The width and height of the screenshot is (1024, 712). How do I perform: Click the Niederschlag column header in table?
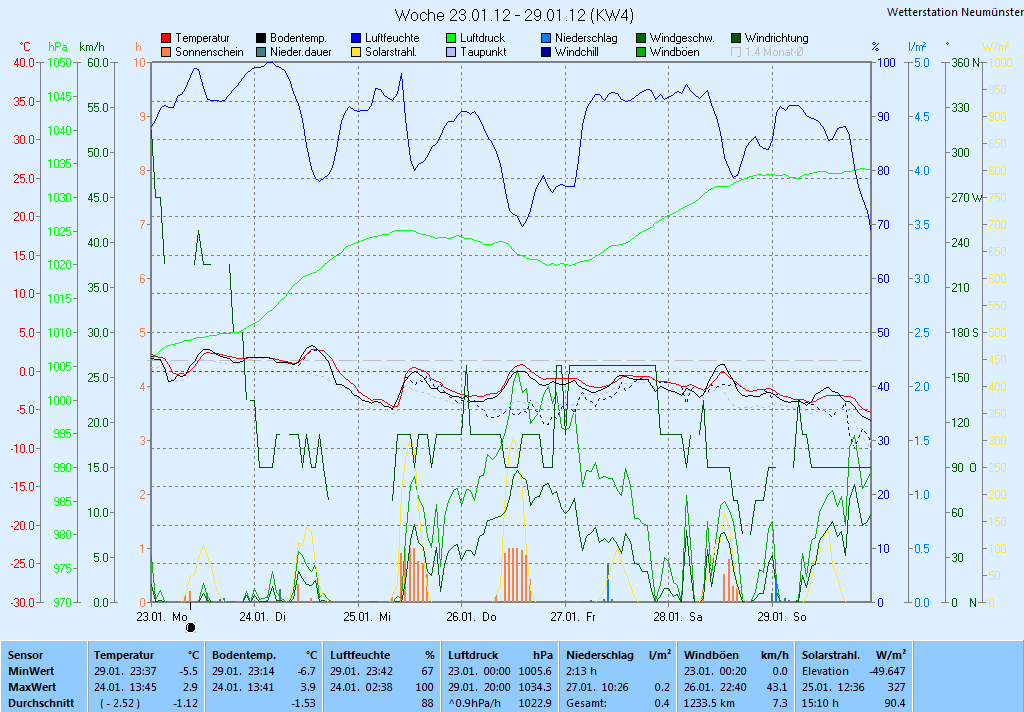coord(600,655)
